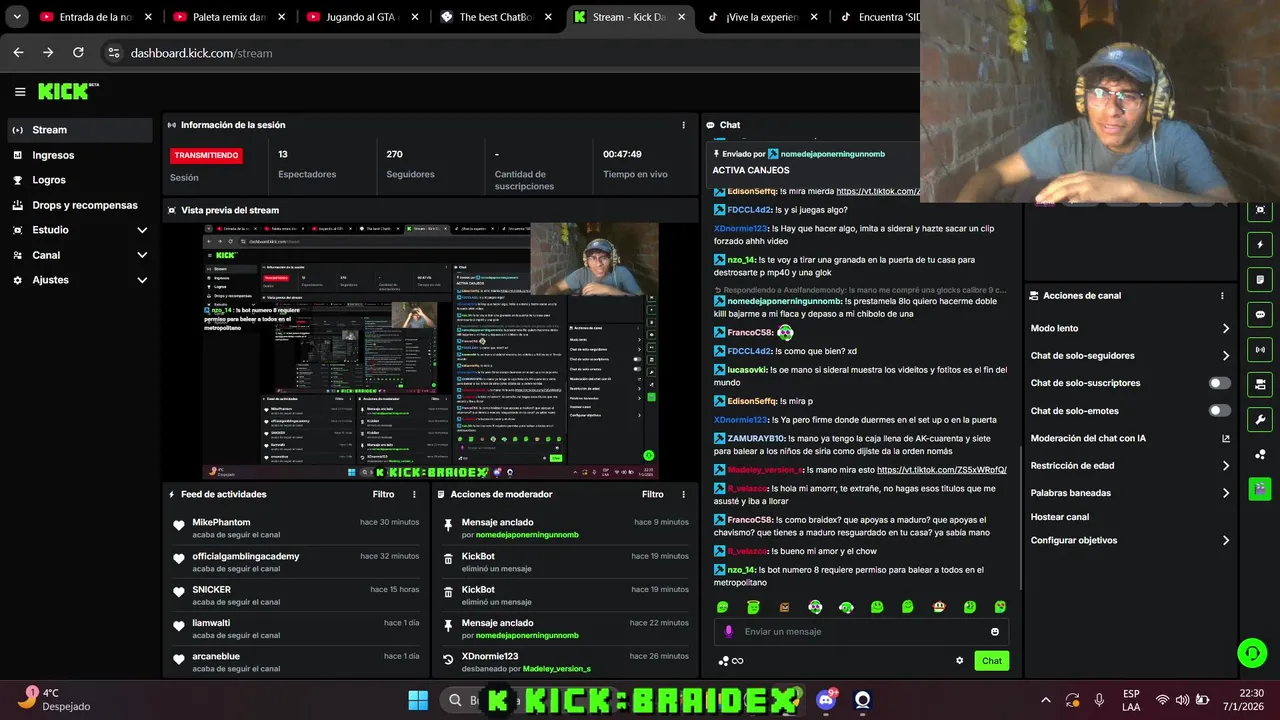Click the green clapperboard clips icon
1280x720 pixels.
pyautogui.click(x=1260, y=489)
